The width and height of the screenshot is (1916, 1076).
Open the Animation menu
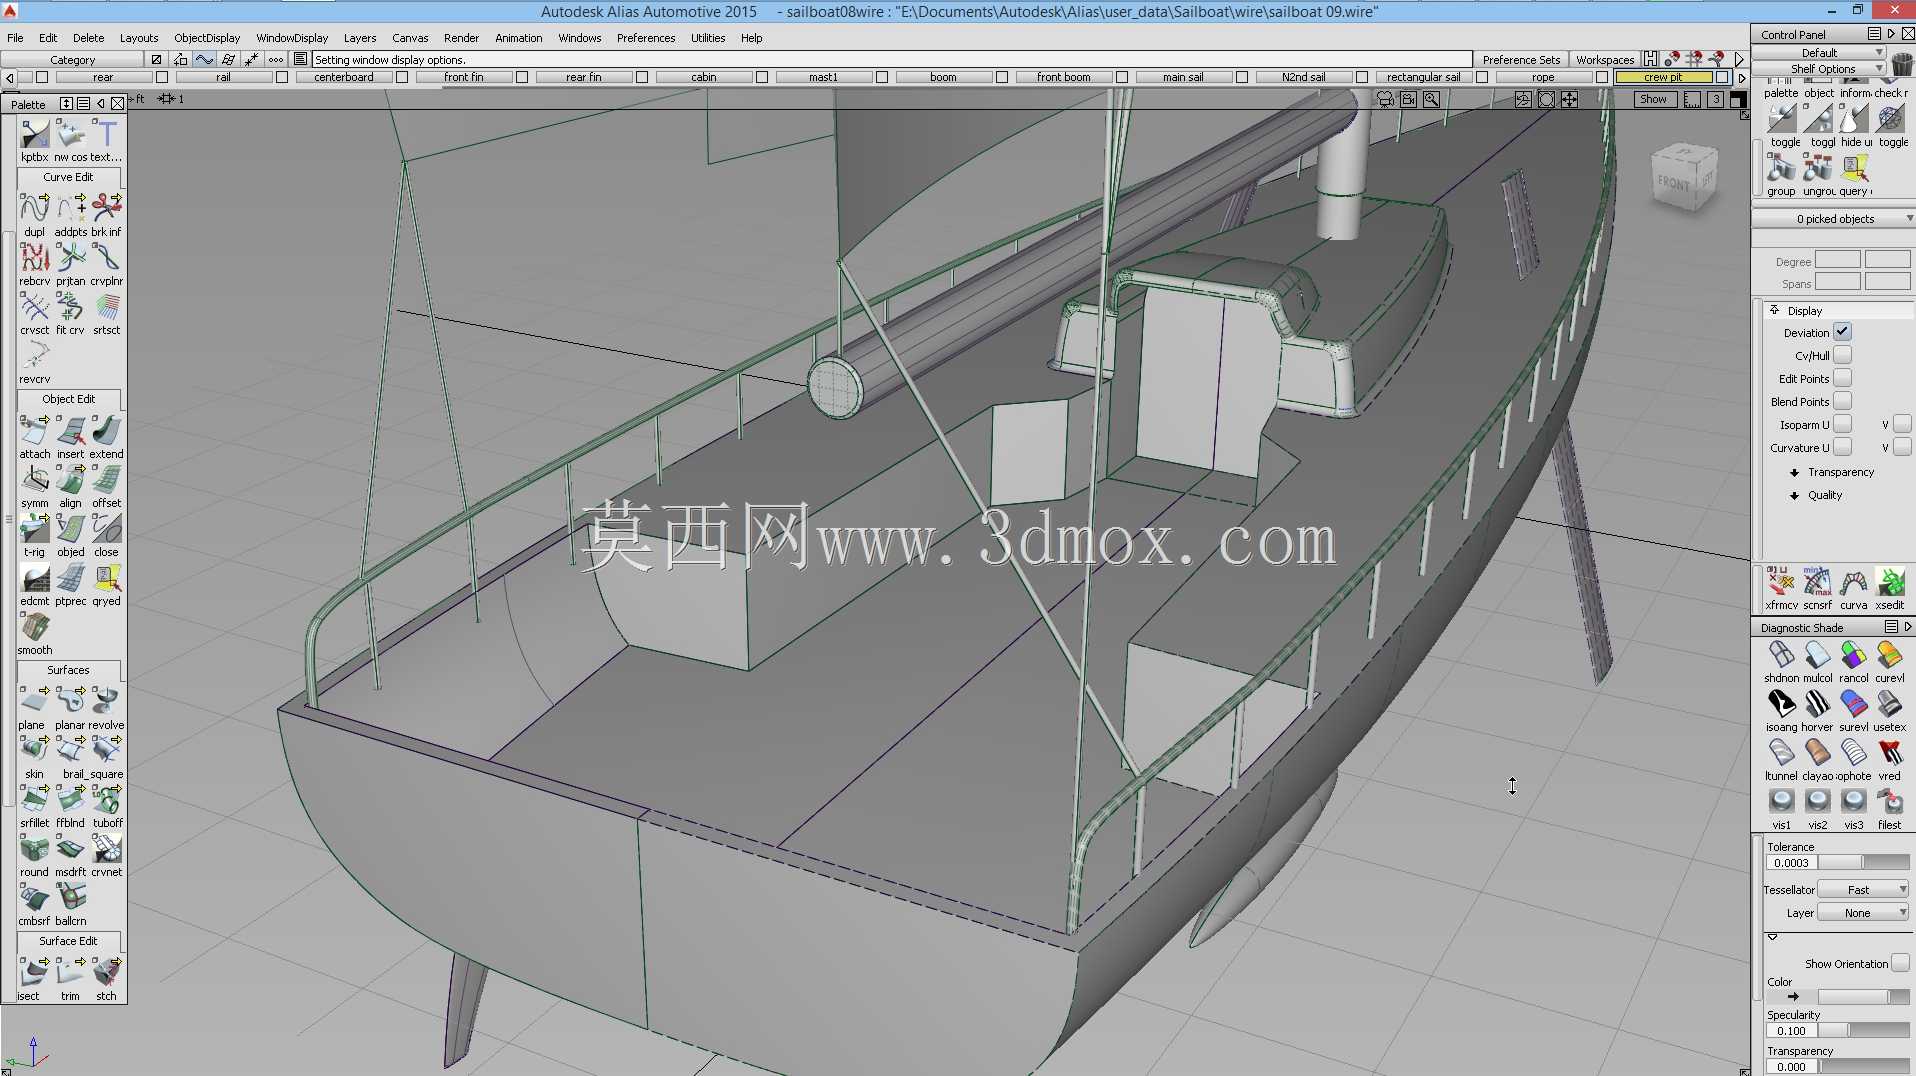(x=519, y=38)
